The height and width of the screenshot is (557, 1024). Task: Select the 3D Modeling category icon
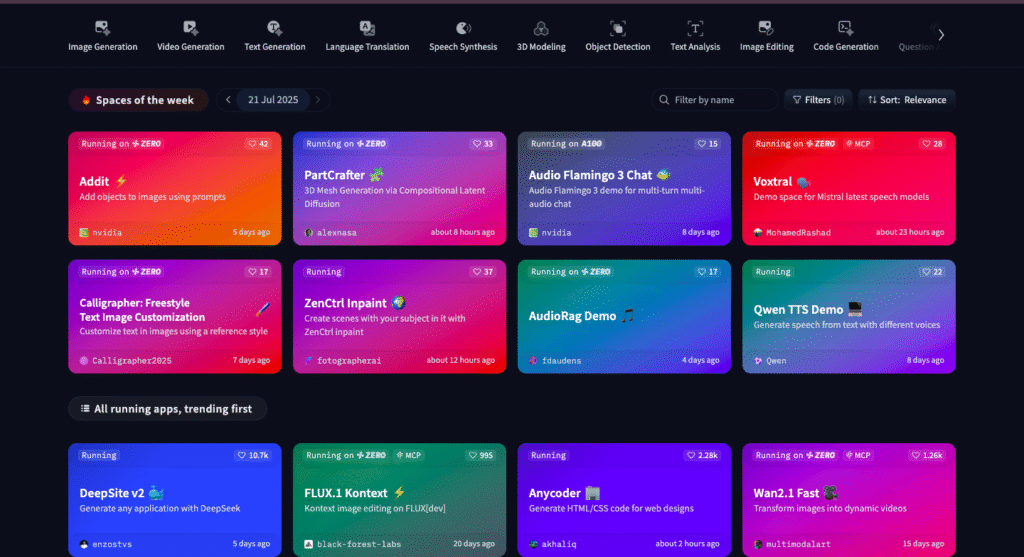coord(541,28)
